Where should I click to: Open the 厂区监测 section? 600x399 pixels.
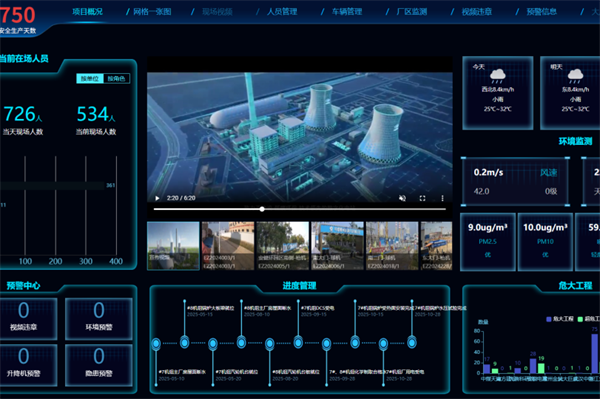(412, 11)
